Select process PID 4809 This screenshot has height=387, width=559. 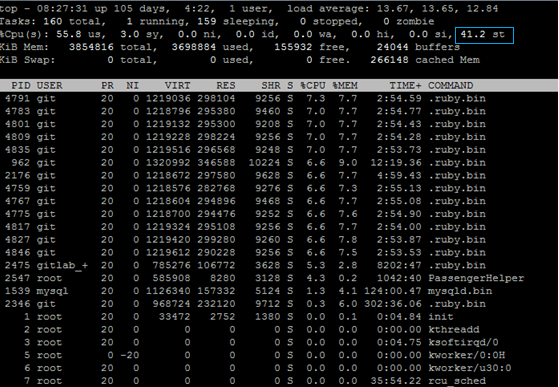(x=18, y=137)
